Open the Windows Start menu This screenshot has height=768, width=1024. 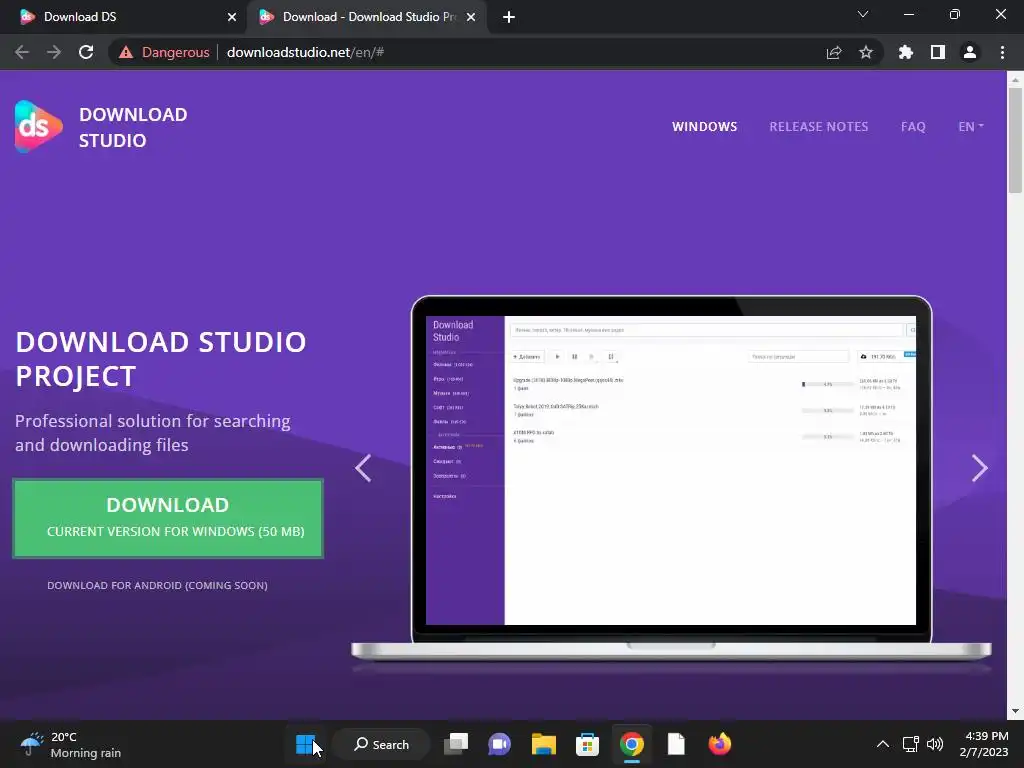pos(305,744)
